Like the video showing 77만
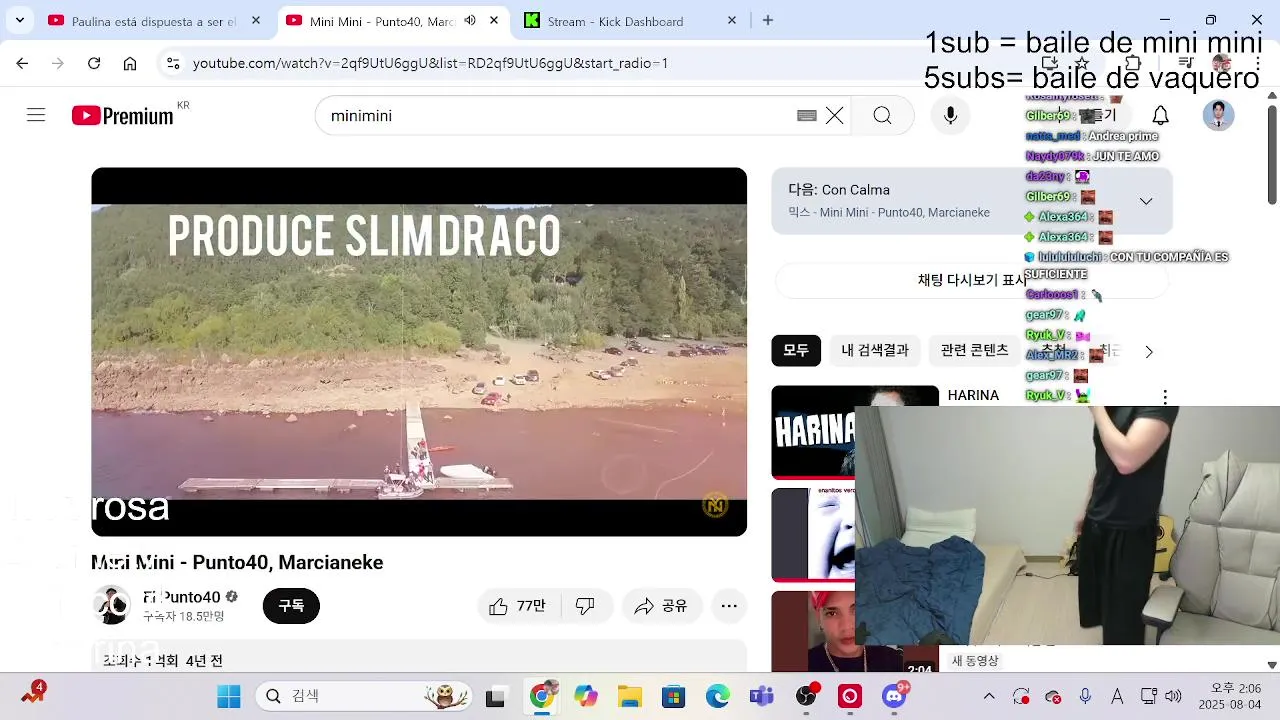This screenshot has height=720, width=1280. click(x=517, y=606)
